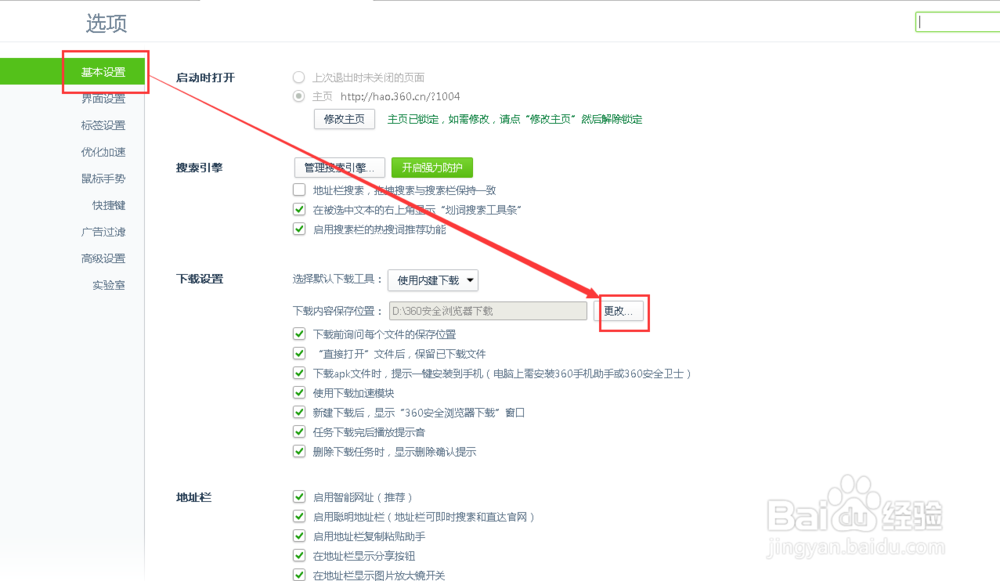Image resolution: width=1000 pixels, height=581 pixels.
Task: Open 广告过滤 settings
Action: 103,232
